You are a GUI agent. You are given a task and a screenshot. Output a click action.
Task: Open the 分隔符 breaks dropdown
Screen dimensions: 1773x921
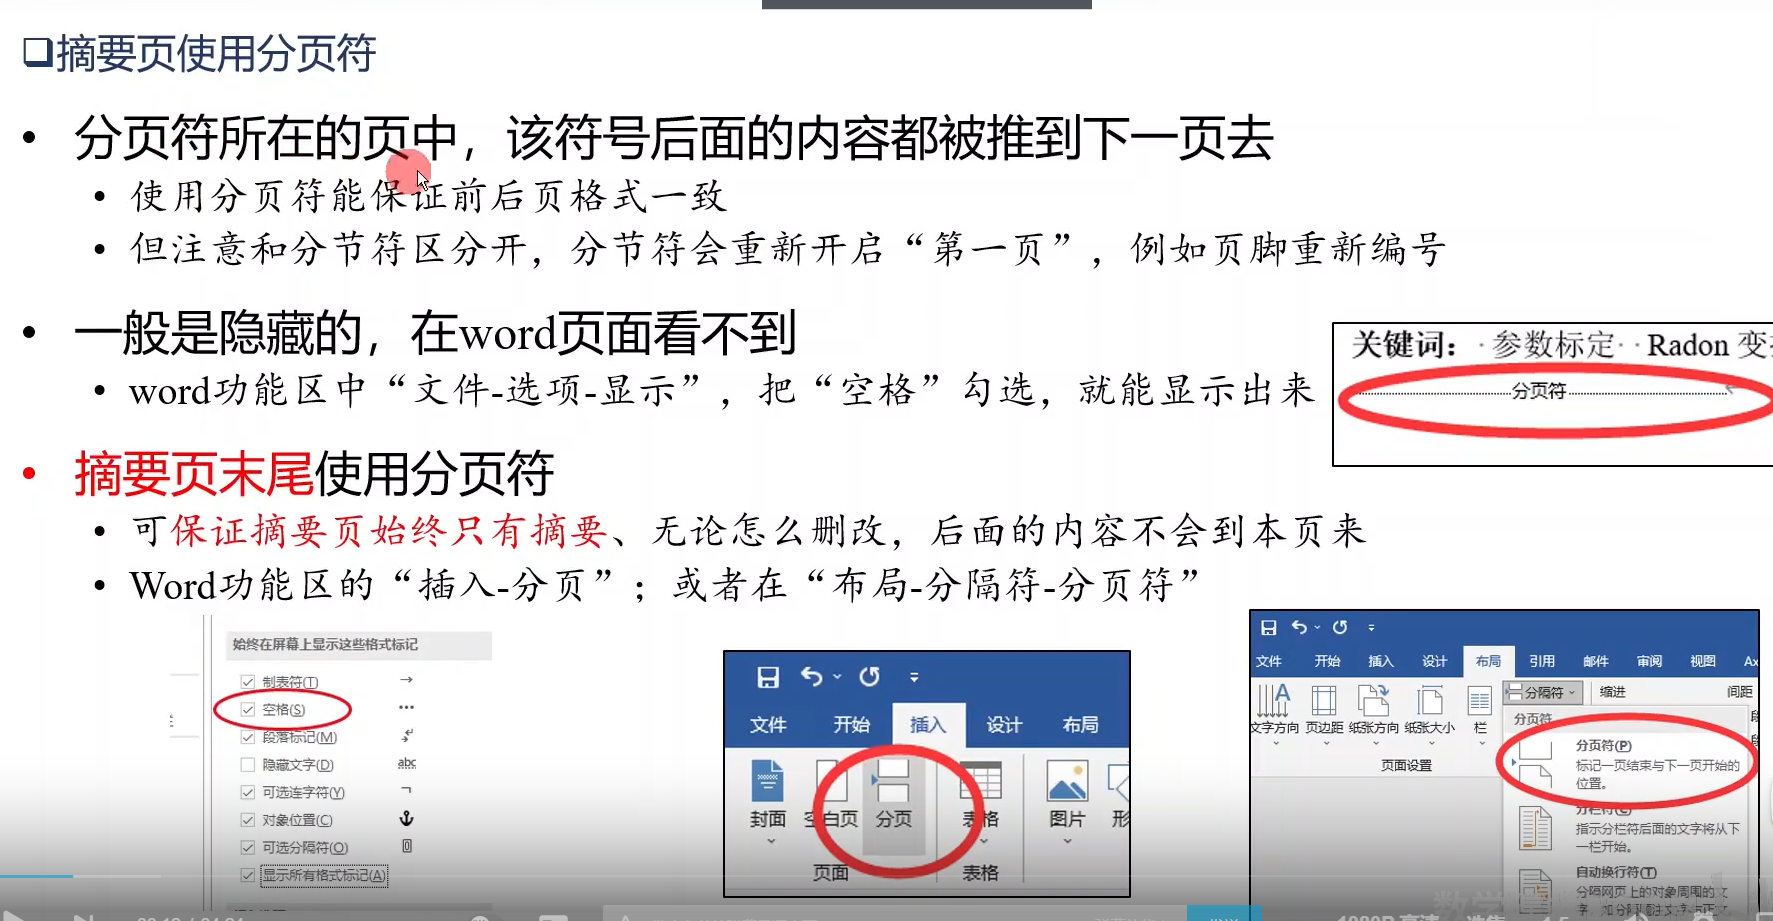pyautogui.click(x=1543, y=692)
